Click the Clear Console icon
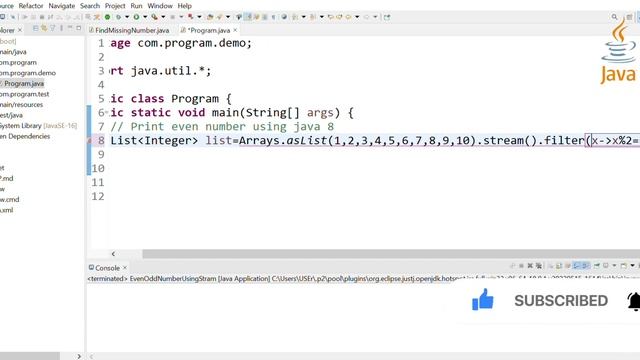The image size is (640, 360). [551, 266]
